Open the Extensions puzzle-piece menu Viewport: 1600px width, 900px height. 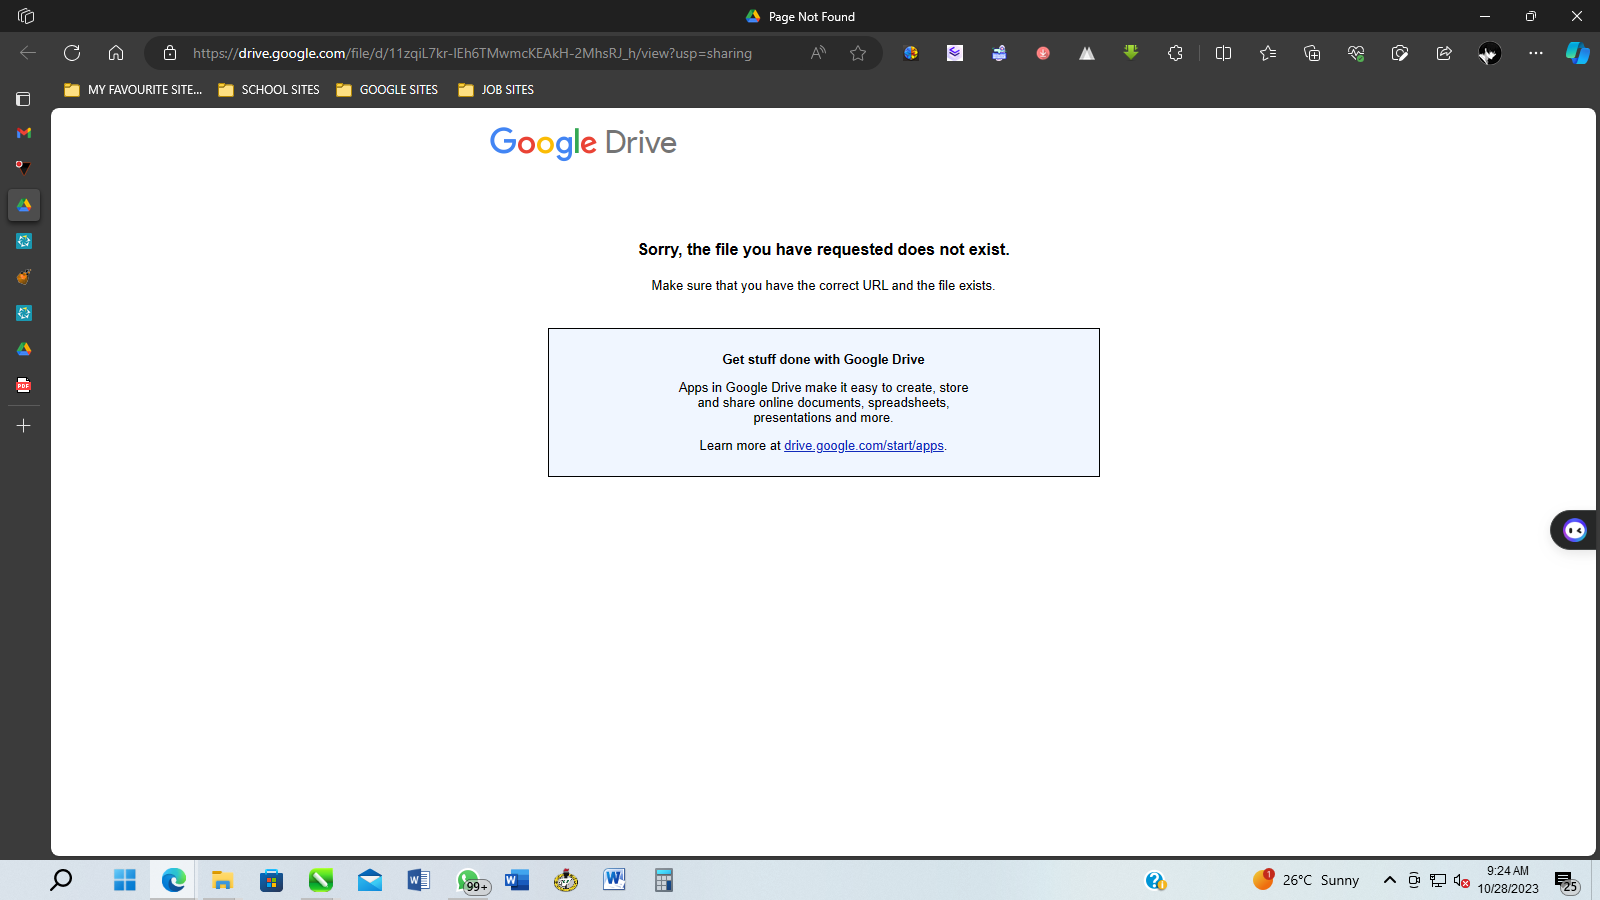pos(1175,53)
